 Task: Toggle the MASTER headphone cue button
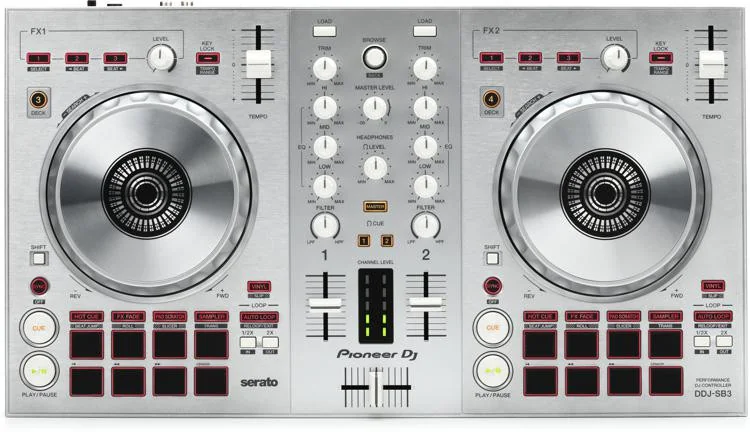click(374, 206)
